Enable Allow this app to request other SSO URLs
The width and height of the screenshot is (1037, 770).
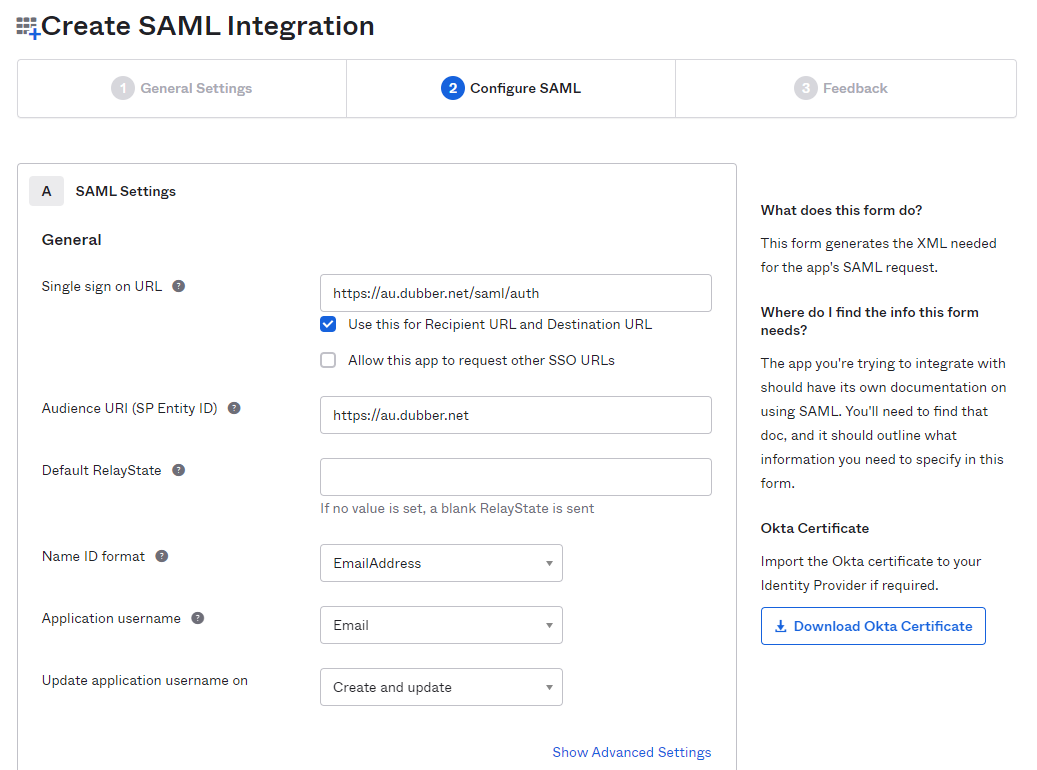pos(328,360)
